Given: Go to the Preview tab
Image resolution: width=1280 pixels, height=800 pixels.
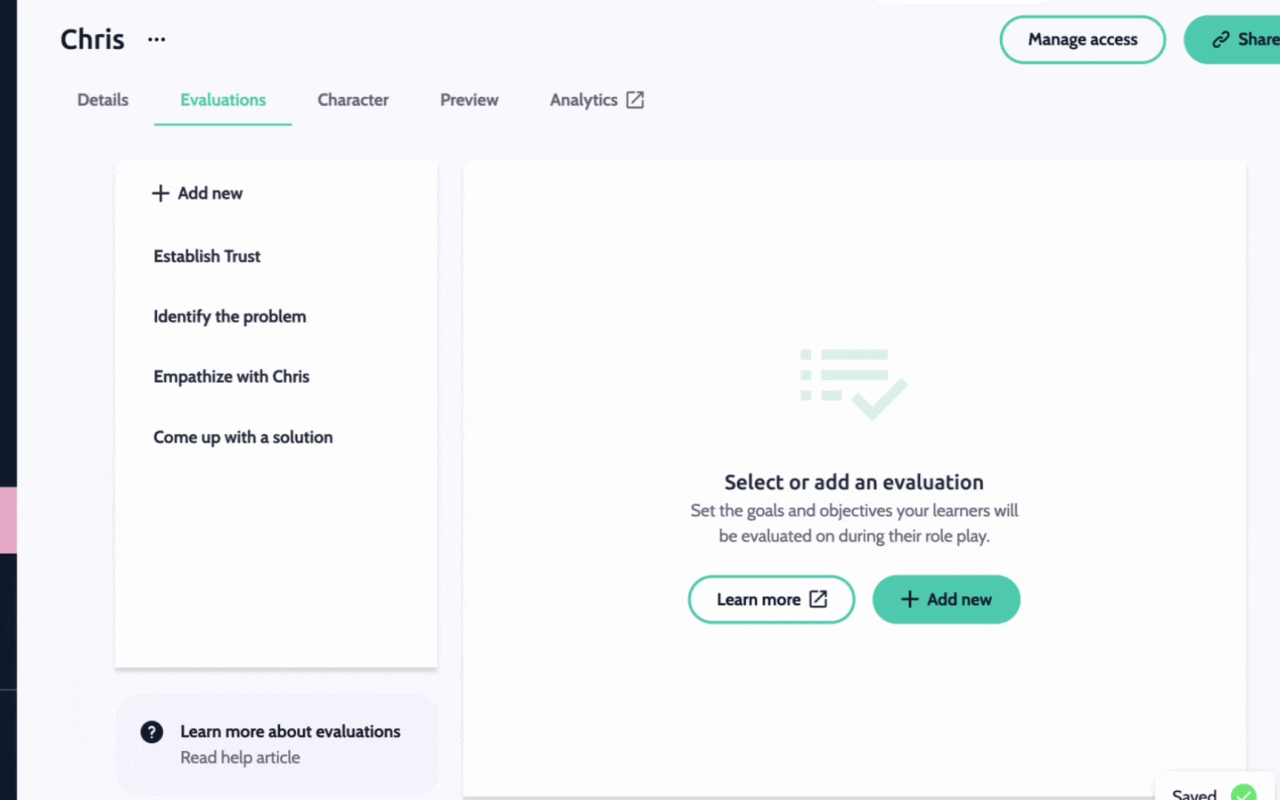Looking at the screenshot, I should [469, 100].
